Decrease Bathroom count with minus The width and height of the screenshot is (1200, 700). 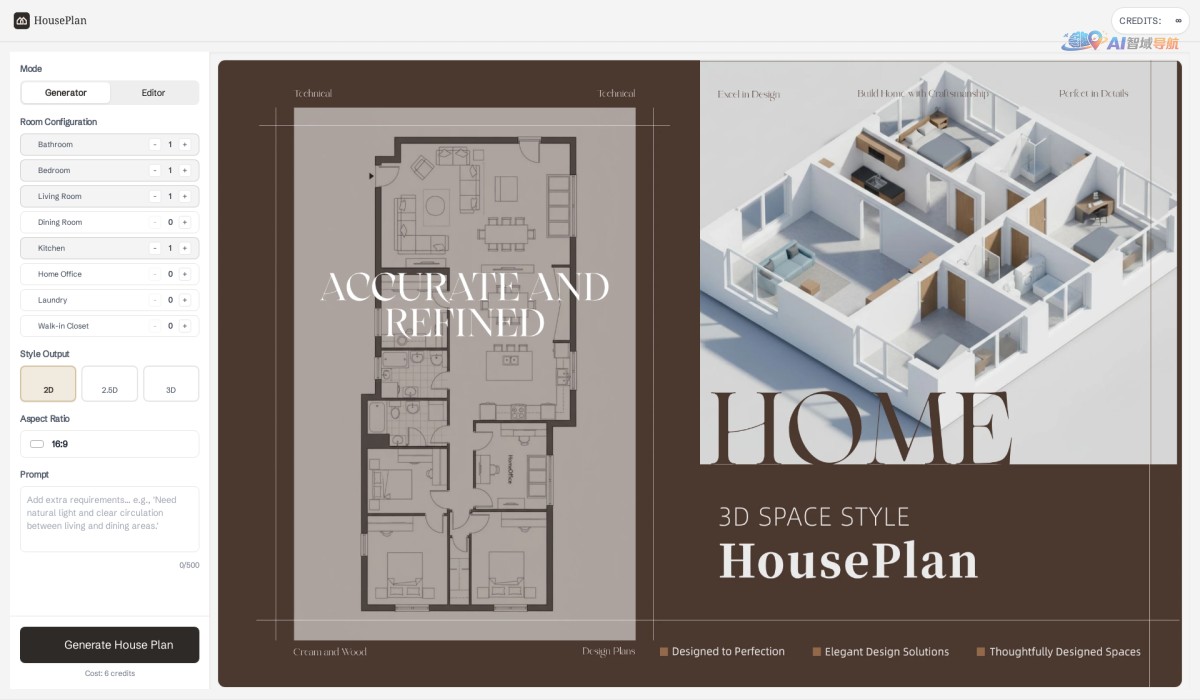tap(155, 145)
